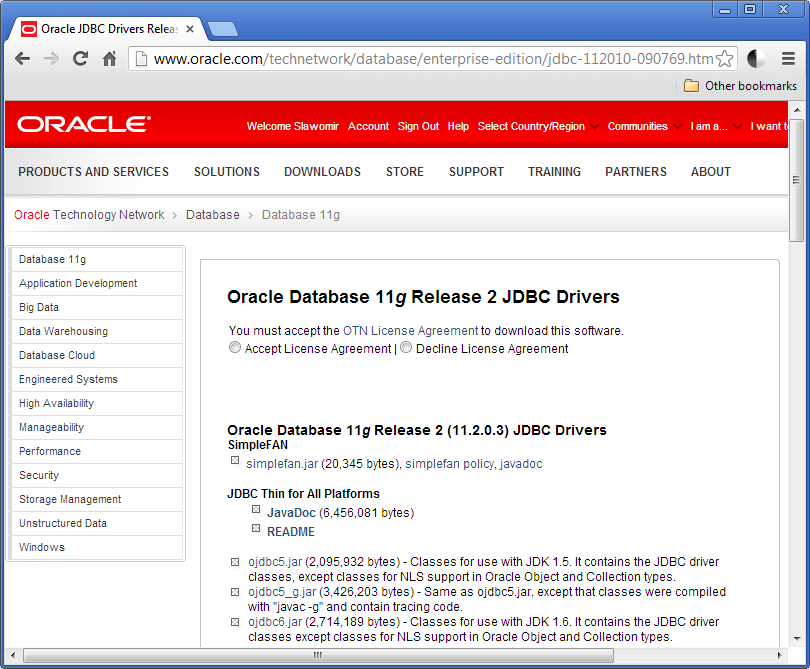Select High Availability in sidebar
Screen dimensions: 810x669
tap(97, 403)
